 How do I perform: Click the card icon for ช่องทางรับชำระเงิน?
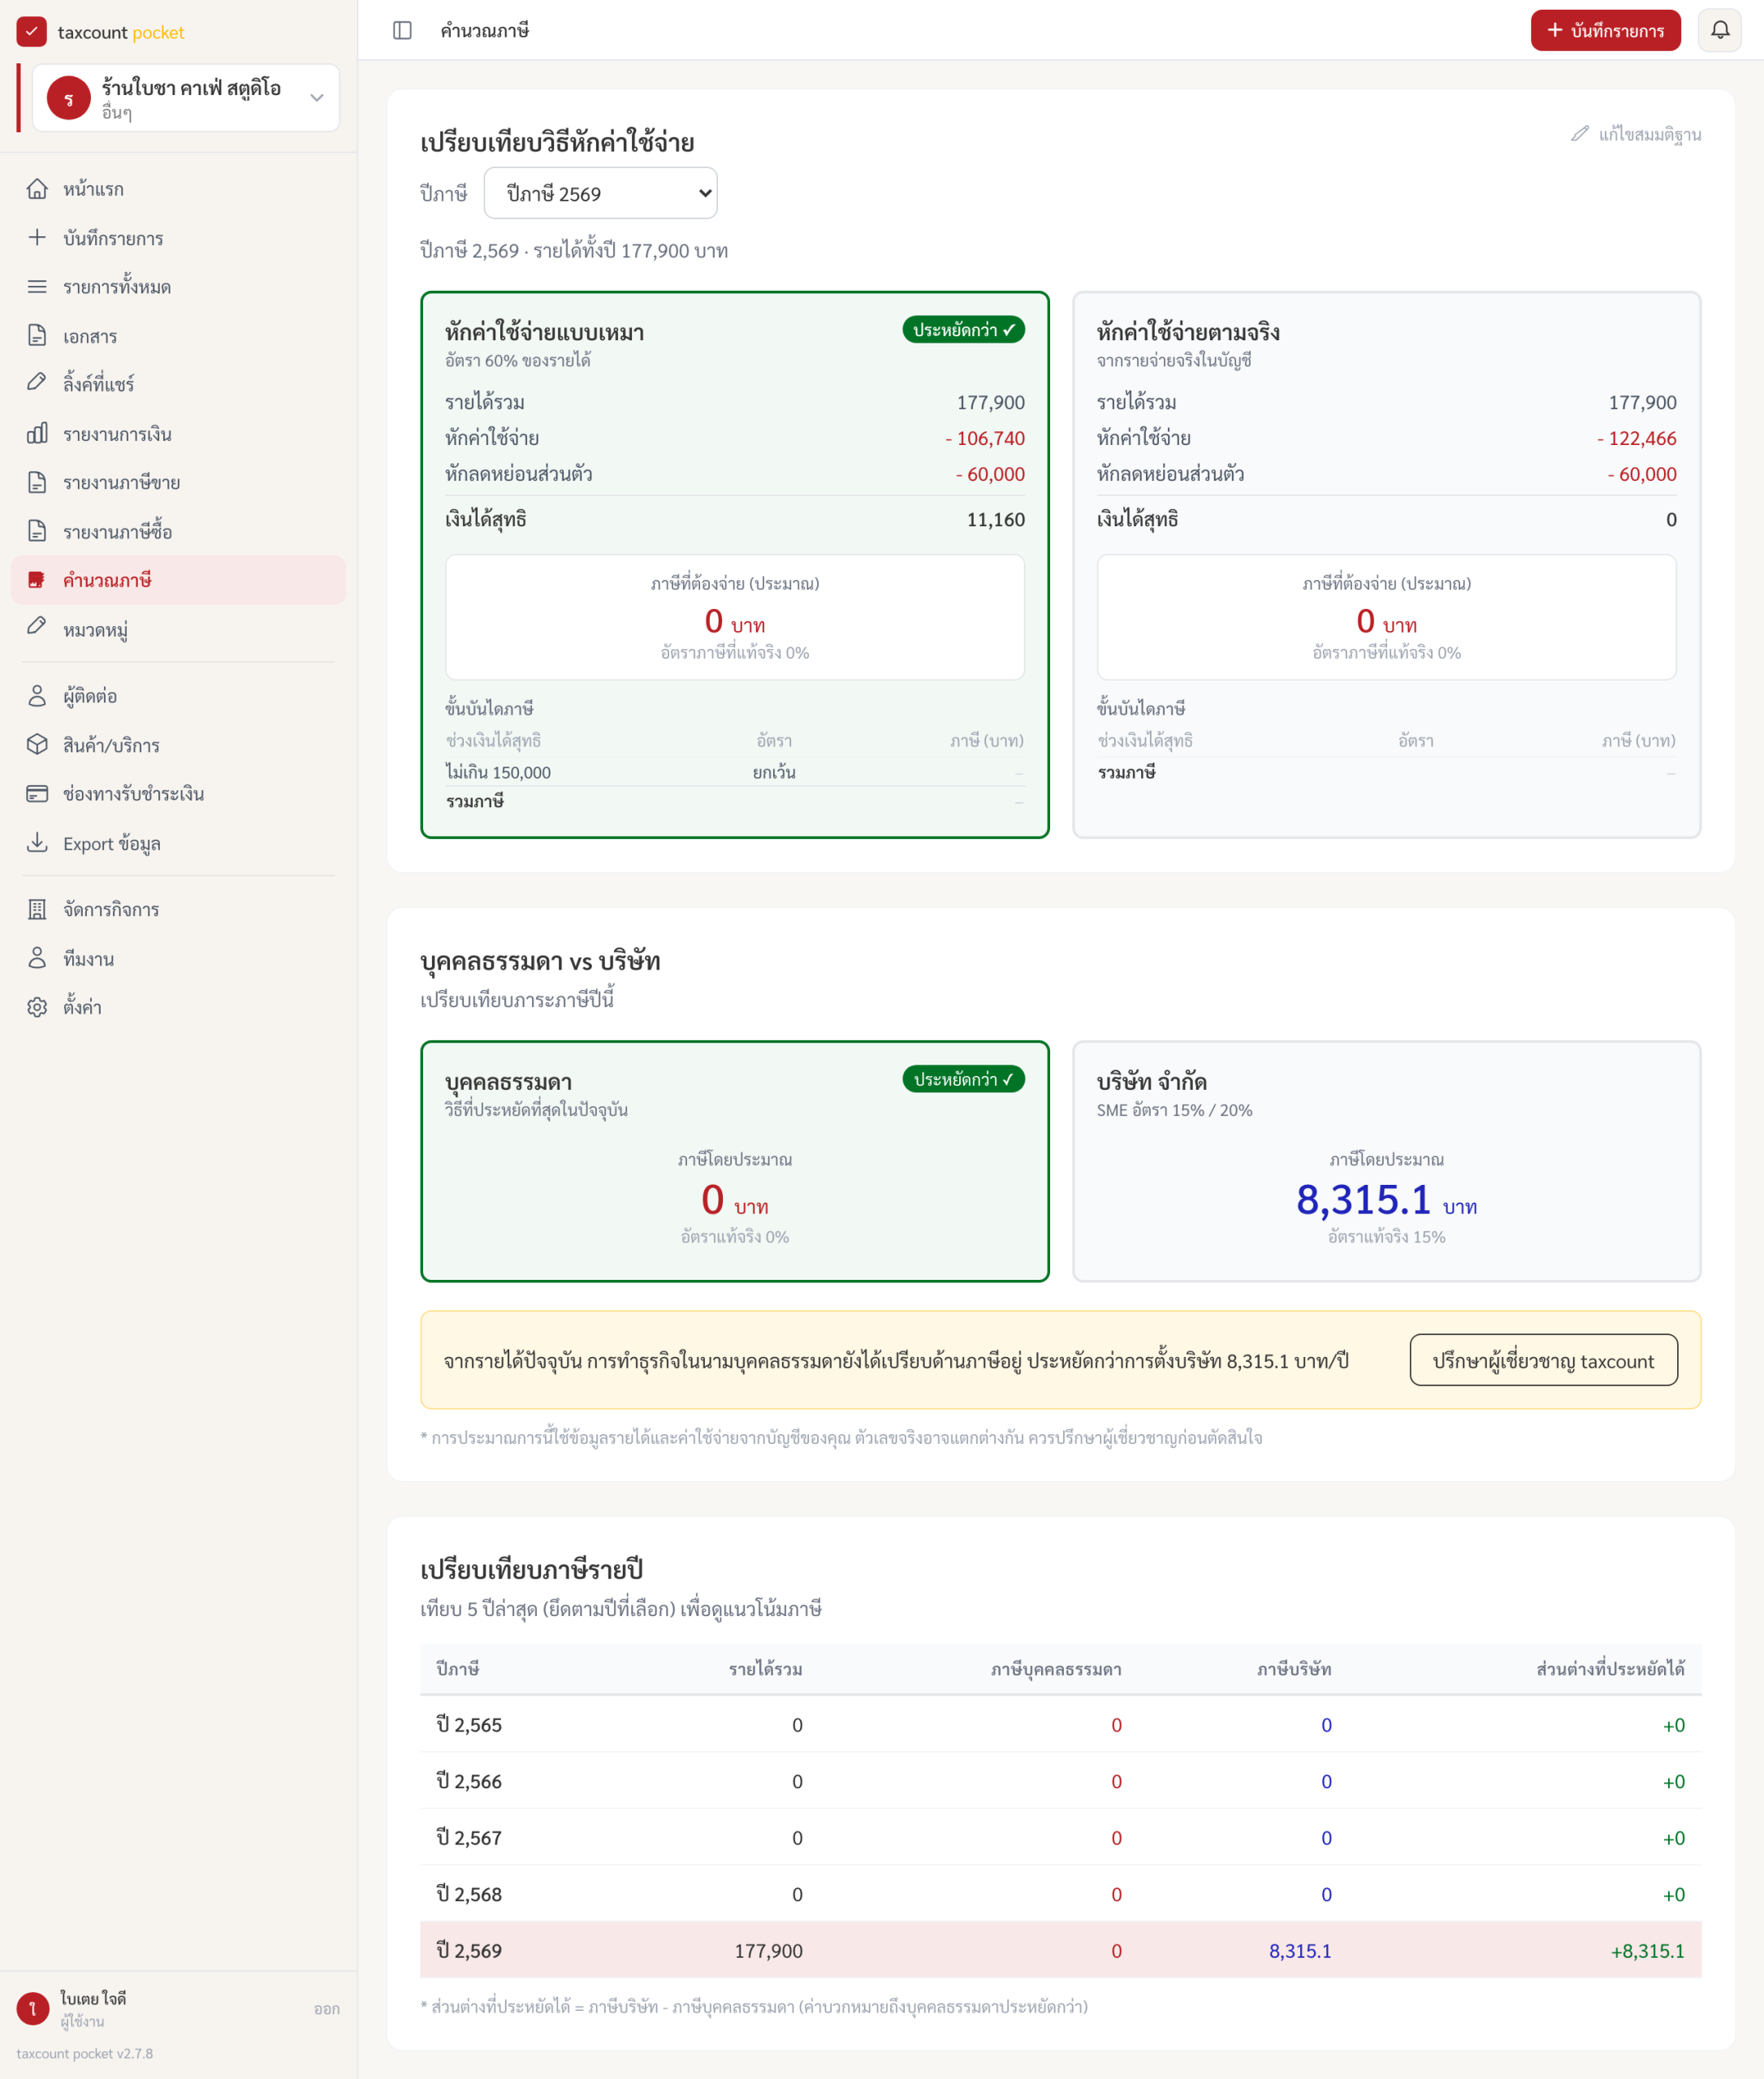tap(37, 794)
